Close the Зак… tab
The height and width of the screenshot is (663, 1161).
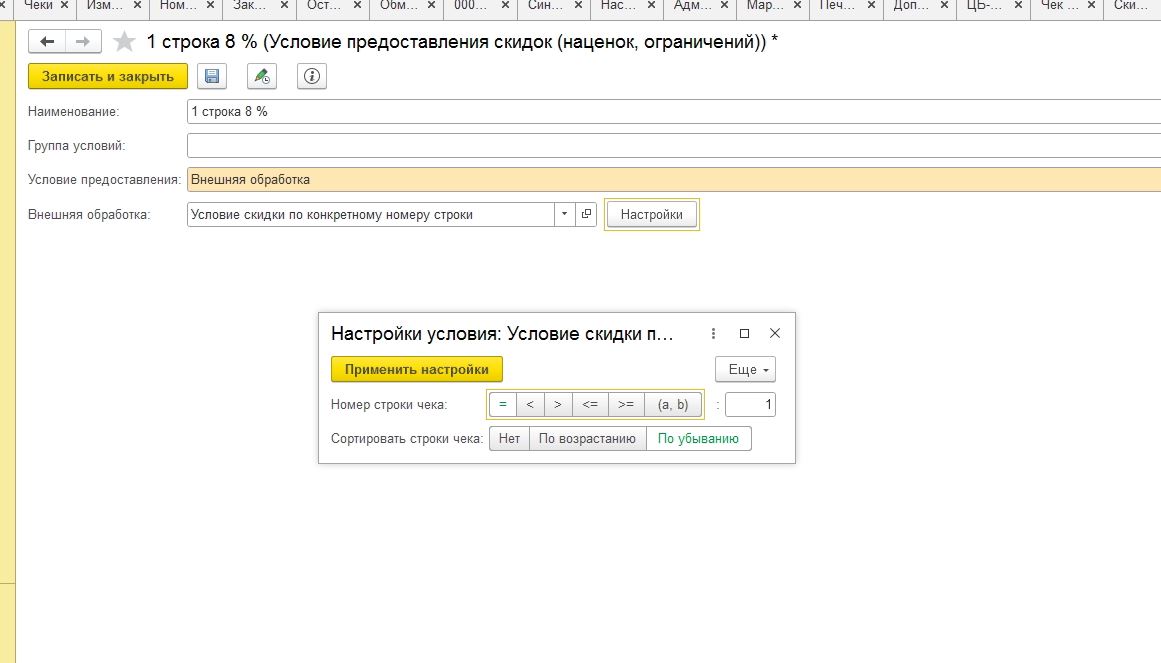284,5
